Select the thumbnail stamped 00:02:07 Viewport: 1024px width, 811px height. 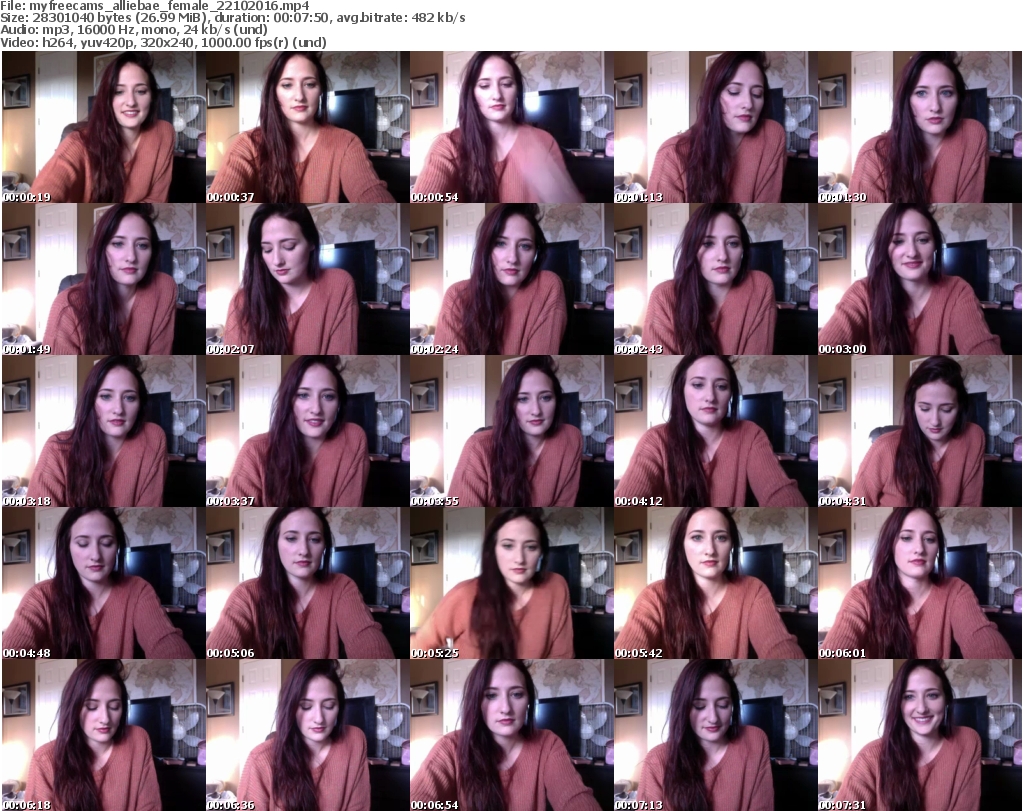point(308,279)
